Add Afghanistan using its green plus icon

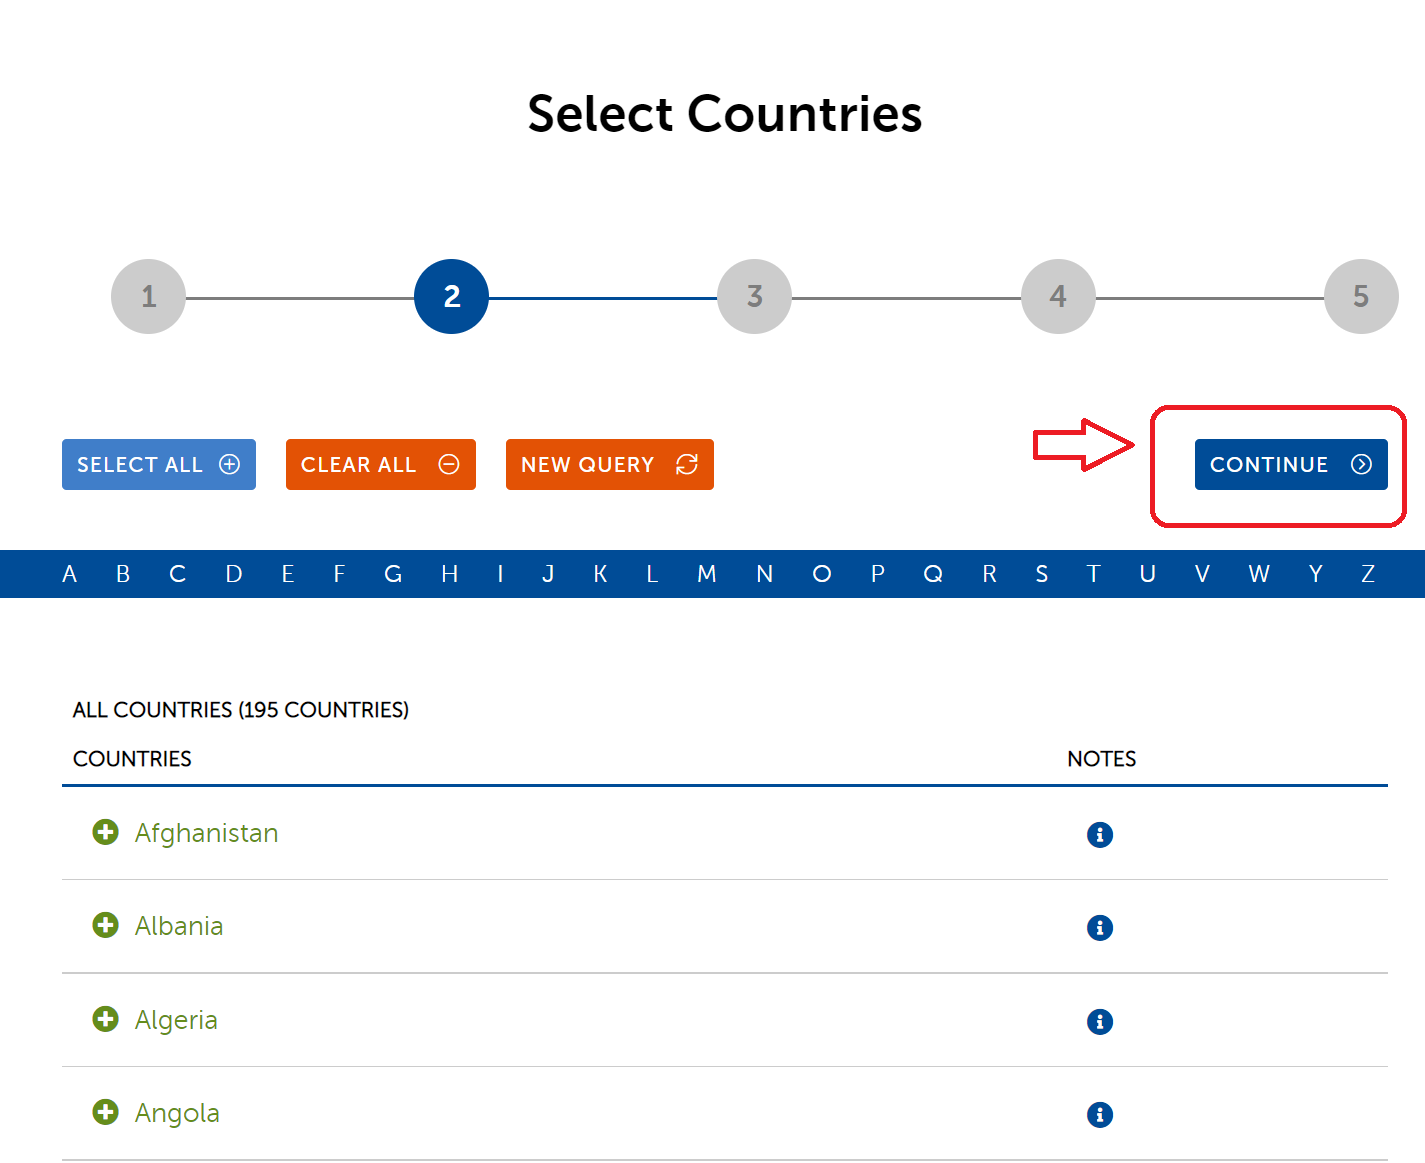point(105,832)
